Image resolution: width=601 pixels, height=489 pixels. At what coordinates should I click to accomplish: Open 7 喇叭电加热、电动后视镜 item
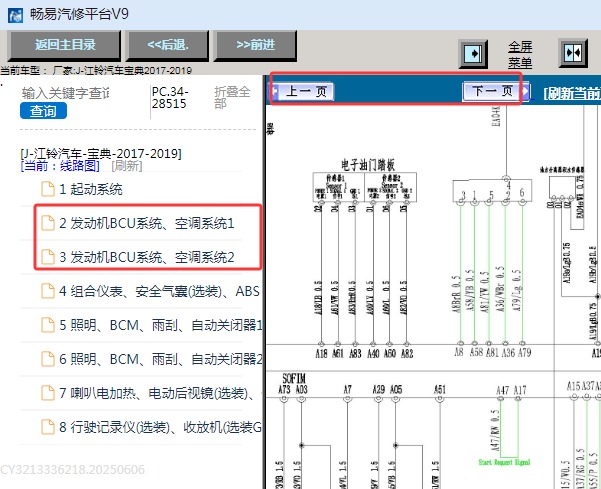(157, 393)
